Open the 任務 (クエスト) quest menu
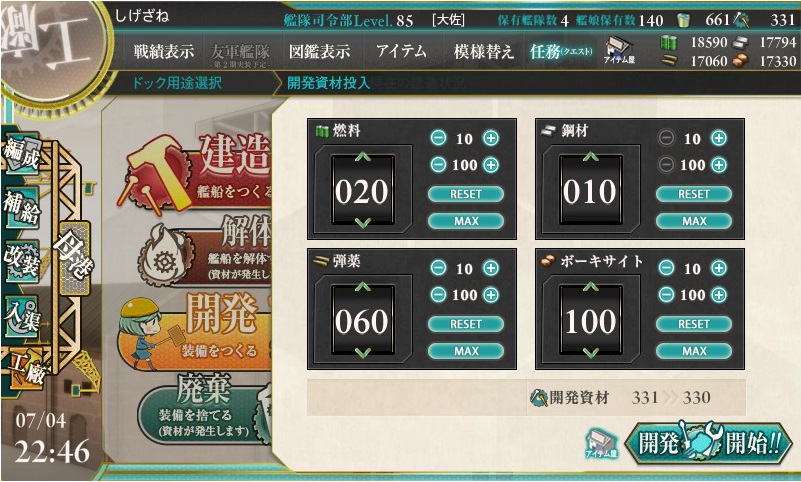The height and width of the screenshot is (482, 801). click(561, 52)
